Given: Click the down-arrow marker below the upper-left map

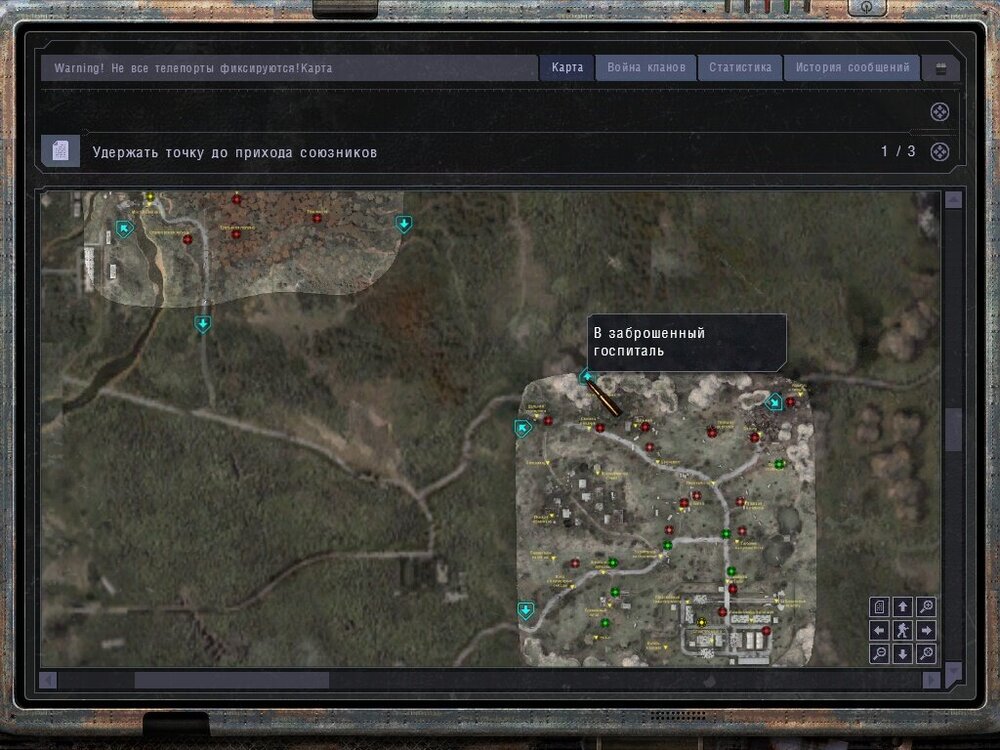Looking at the screenshot, I should click(x=203, y=324).
